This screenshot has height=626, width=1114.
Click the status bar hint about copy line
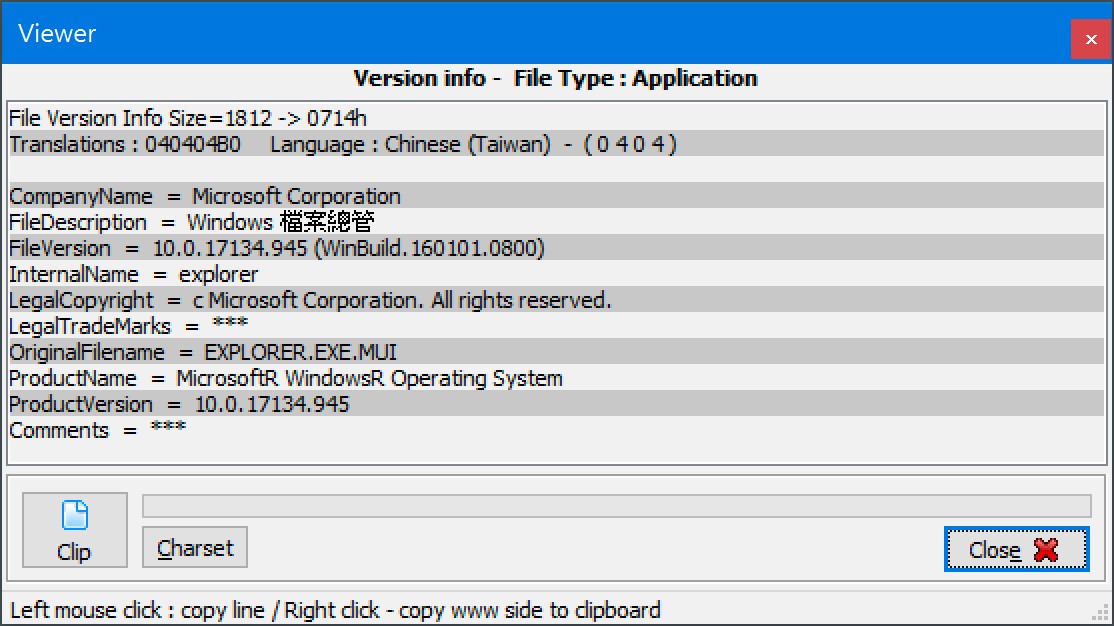[x=335, y=610]
